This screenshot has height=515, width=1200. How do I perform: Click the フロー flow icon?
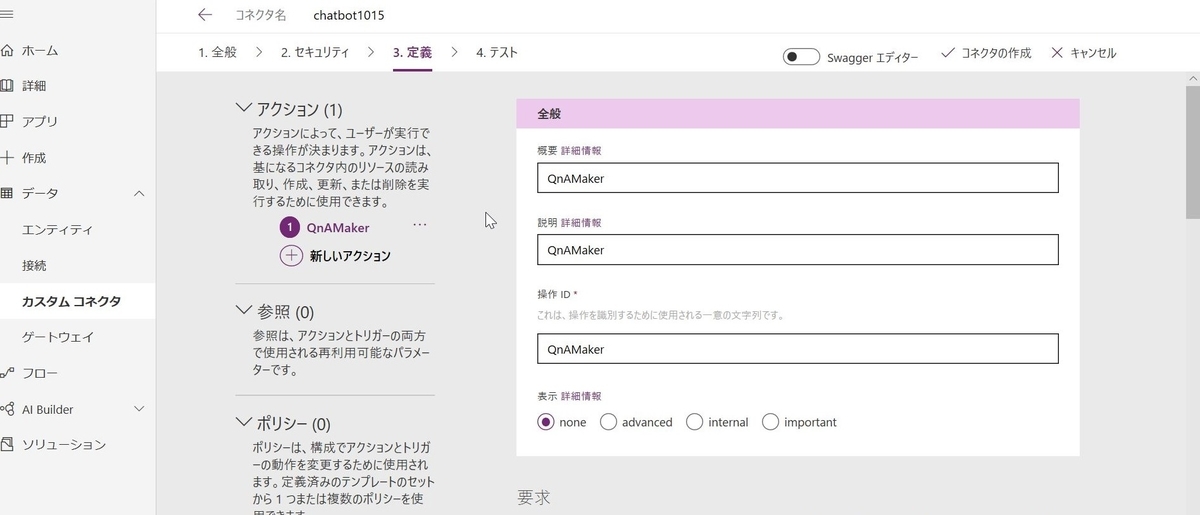pyautogui.click(x=6, y=373)
